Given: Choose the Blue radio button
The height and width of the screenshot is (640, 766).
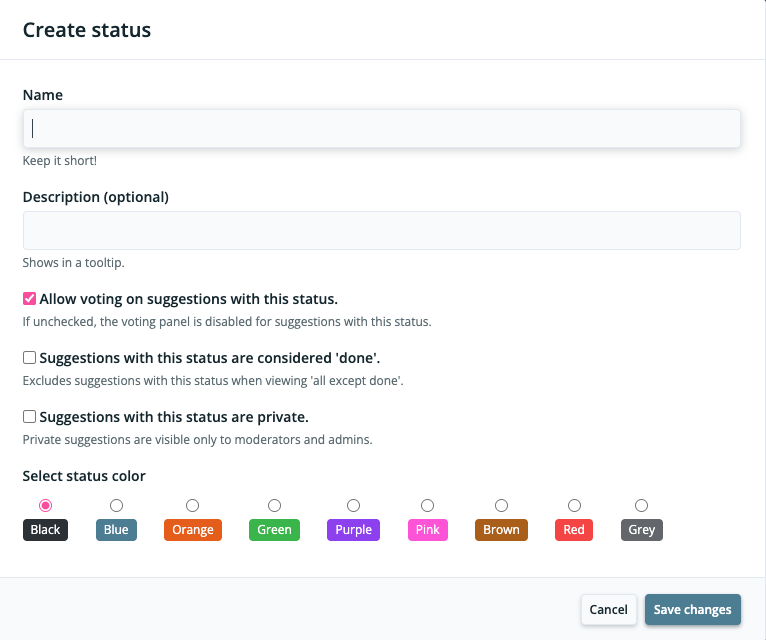Looking at the screenshot, I should [116, 506].
